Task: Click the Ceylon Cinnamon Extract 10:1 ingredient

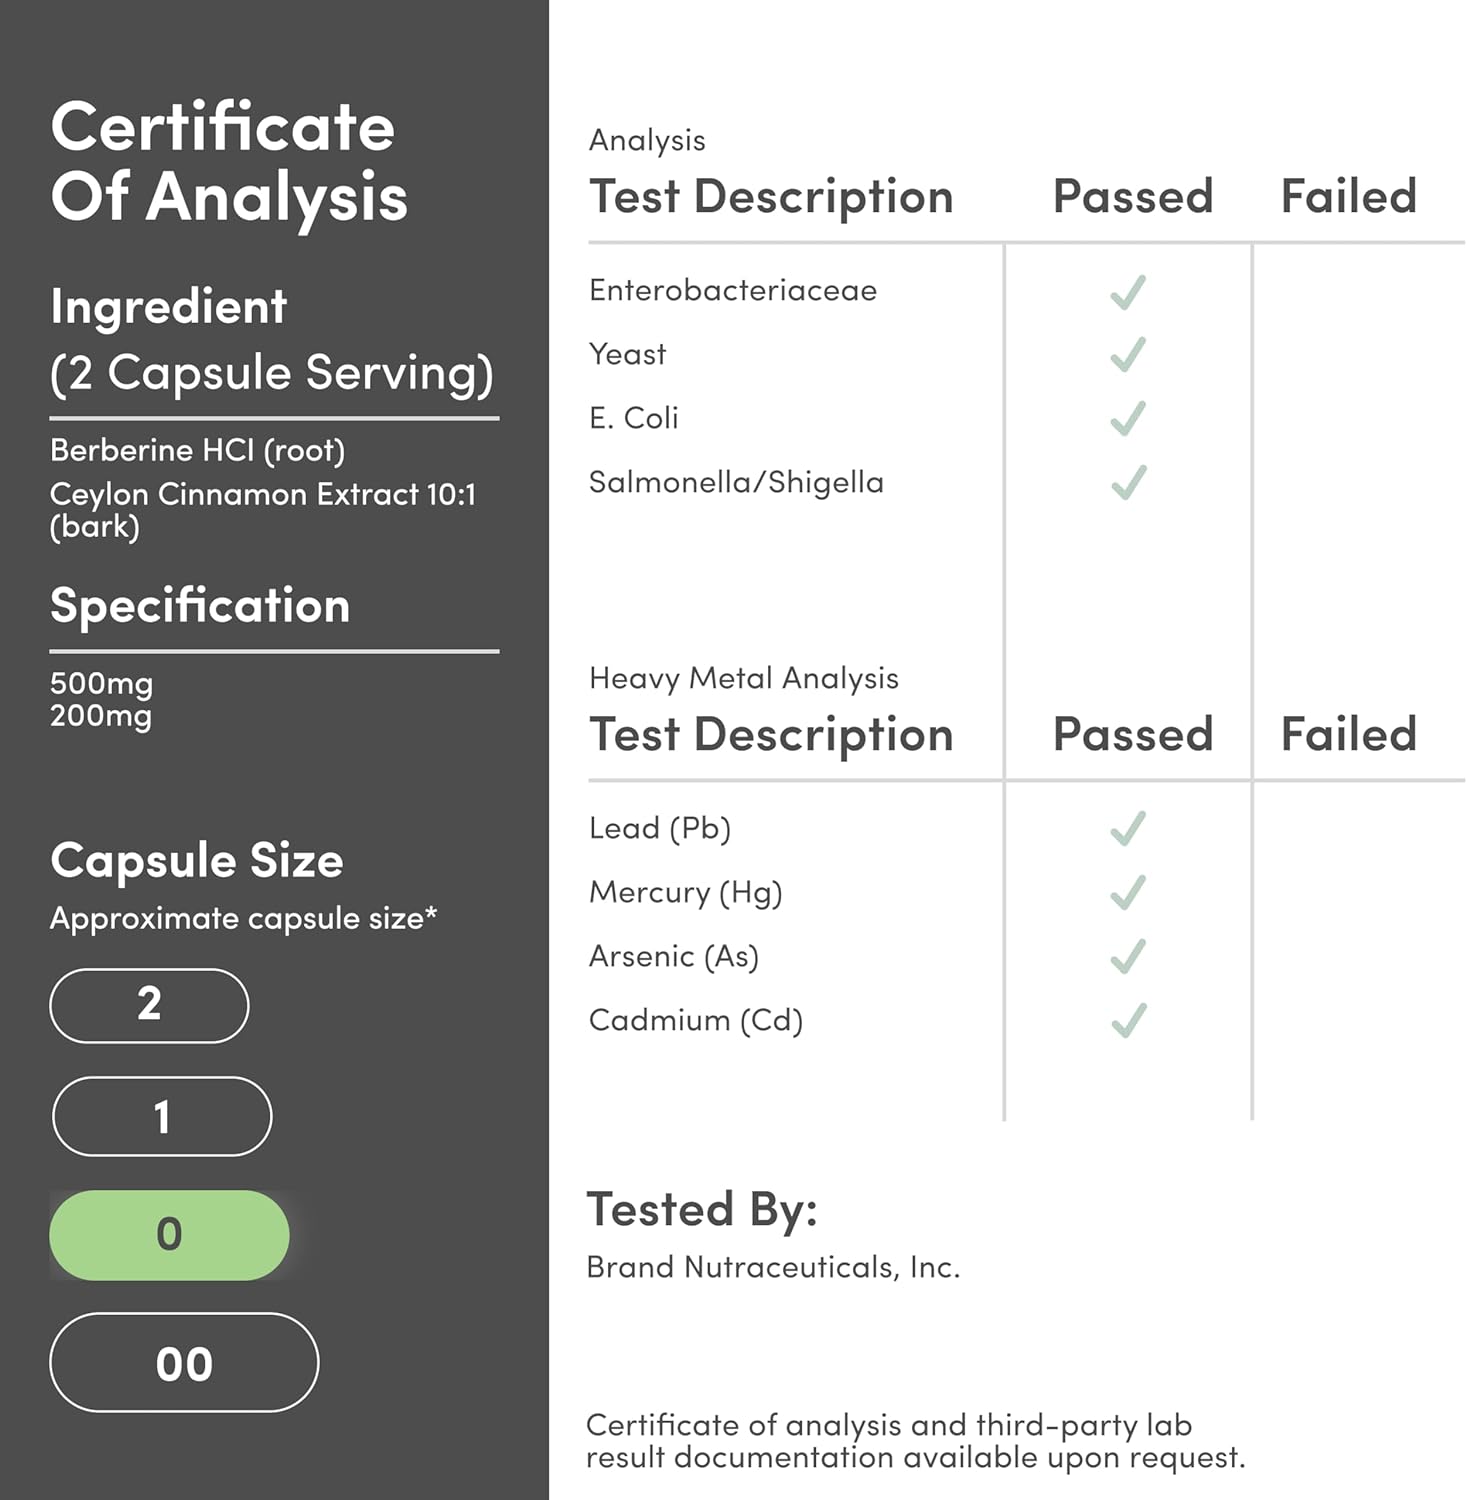Action: pos(263,495)
